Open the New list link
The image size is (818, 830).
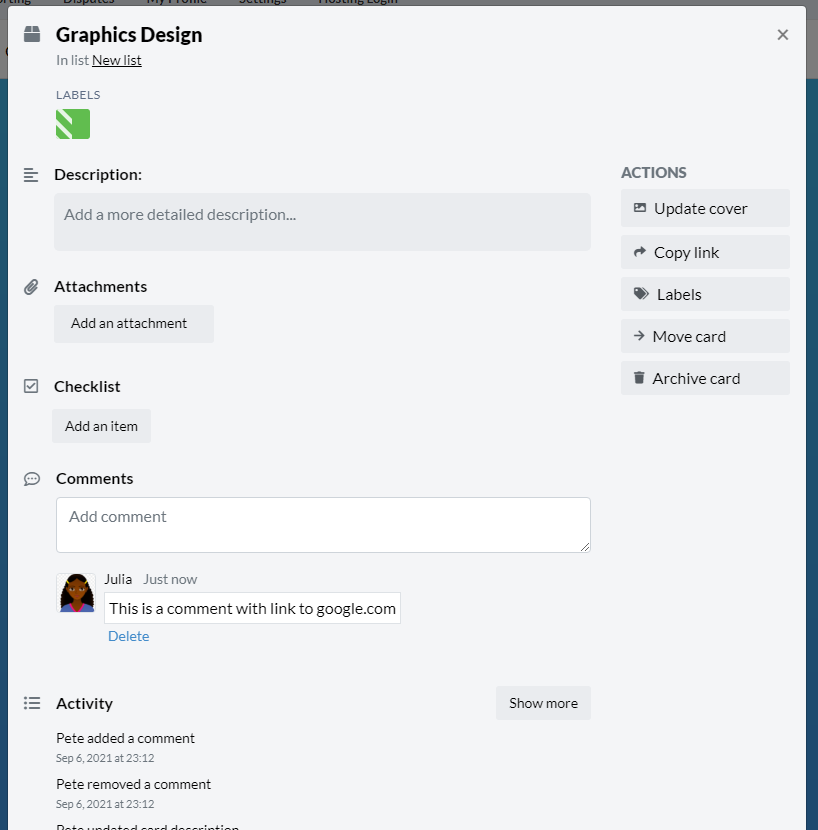pyautogui.click(x=116, y=60)
